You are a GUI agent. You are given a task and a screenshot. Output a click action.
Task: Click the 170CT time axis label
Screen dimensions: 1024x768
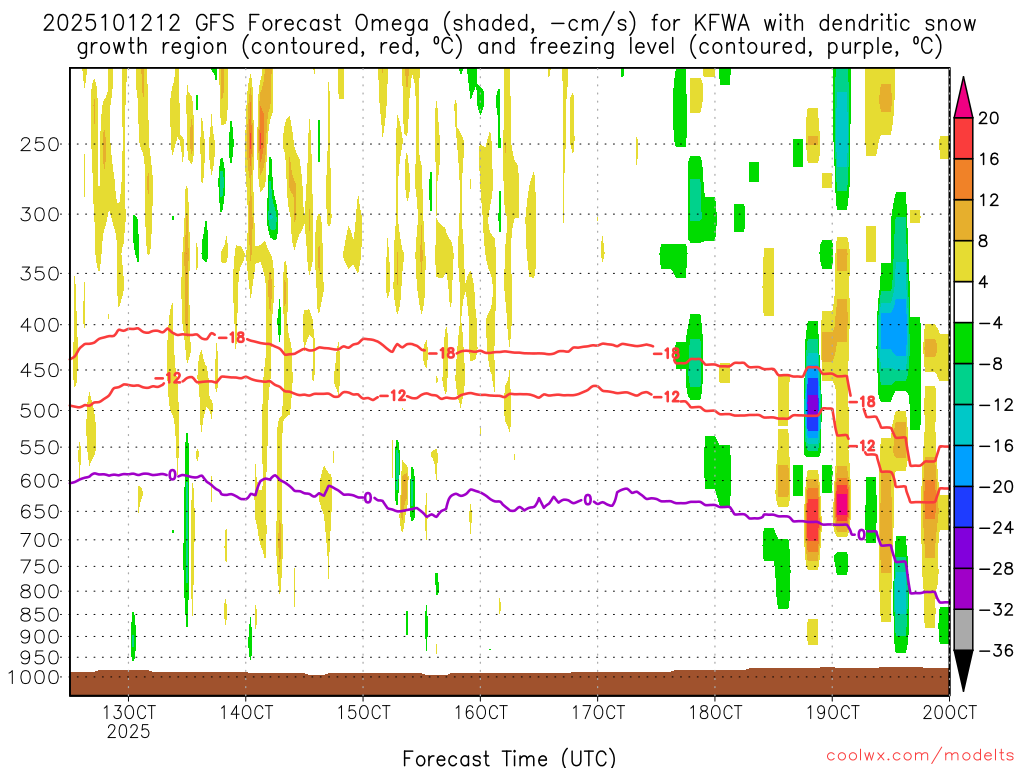[598, 712]
